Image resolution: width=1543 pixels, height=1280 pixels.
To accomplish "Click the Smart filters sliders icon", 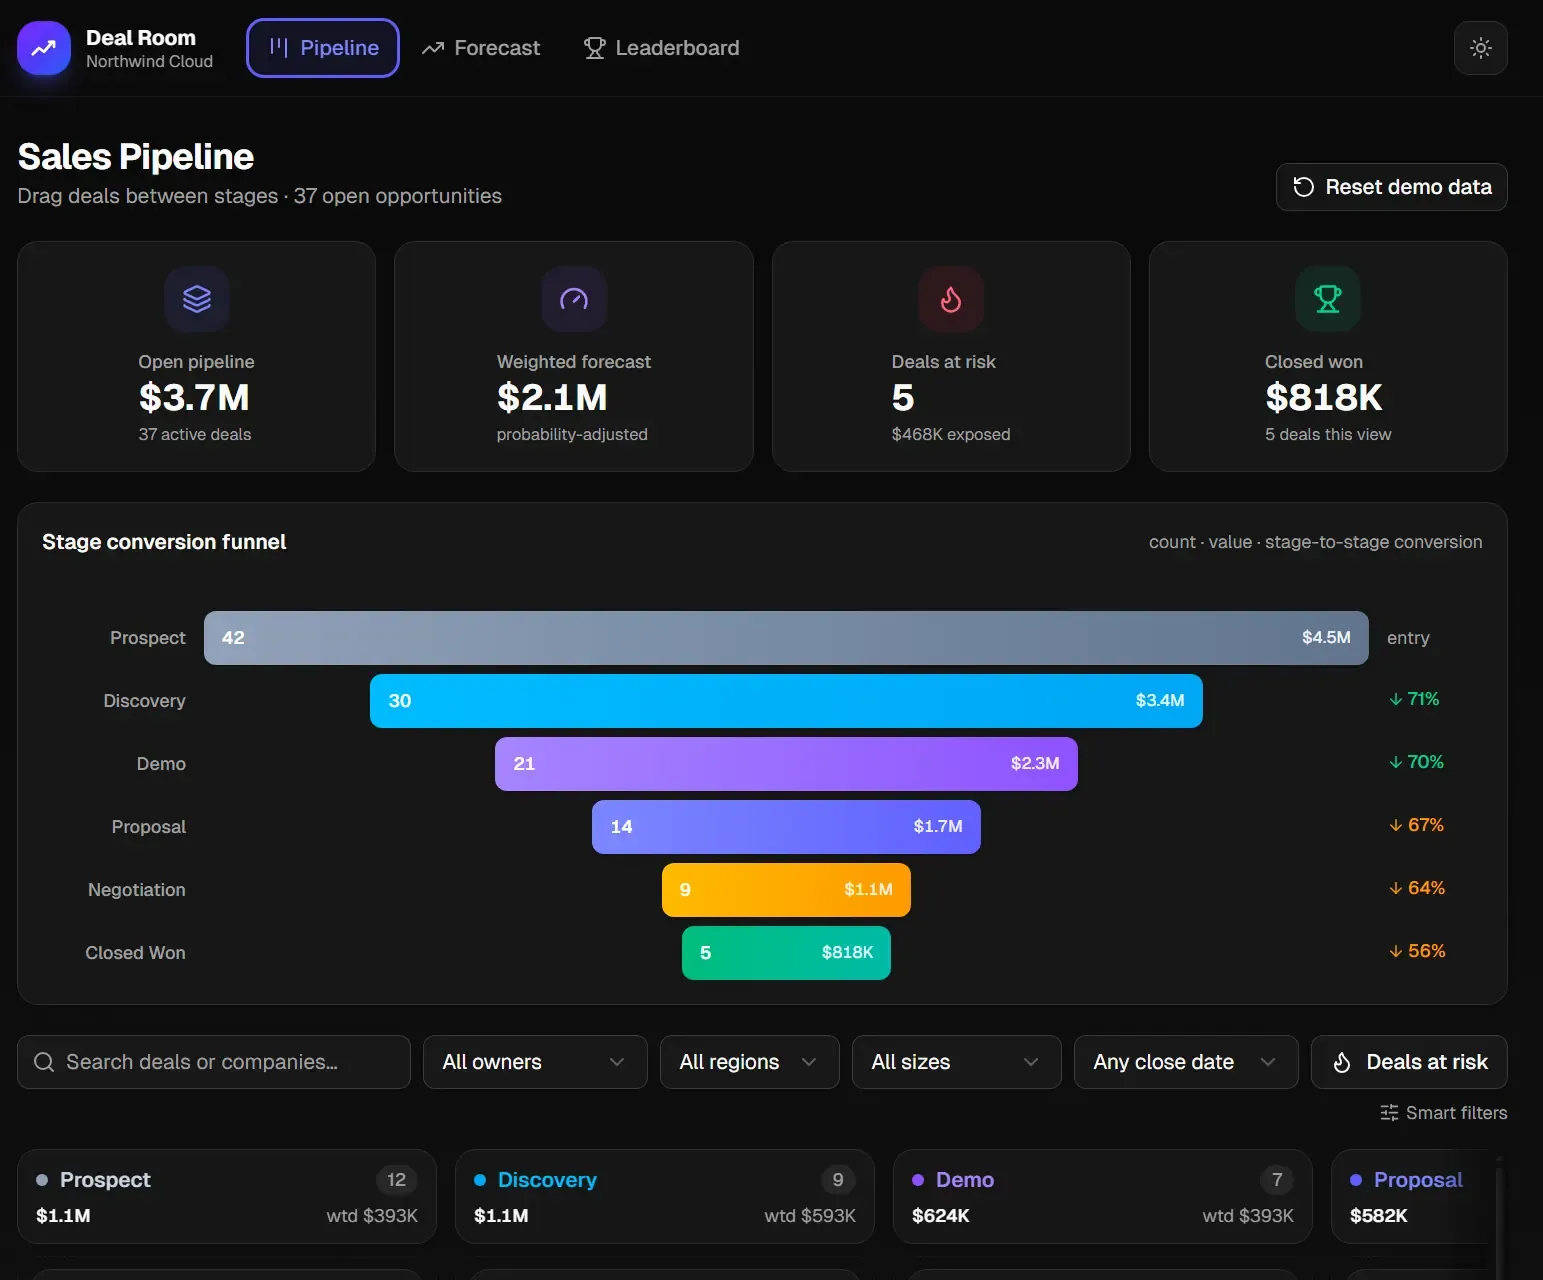I will [1389, 1113].
